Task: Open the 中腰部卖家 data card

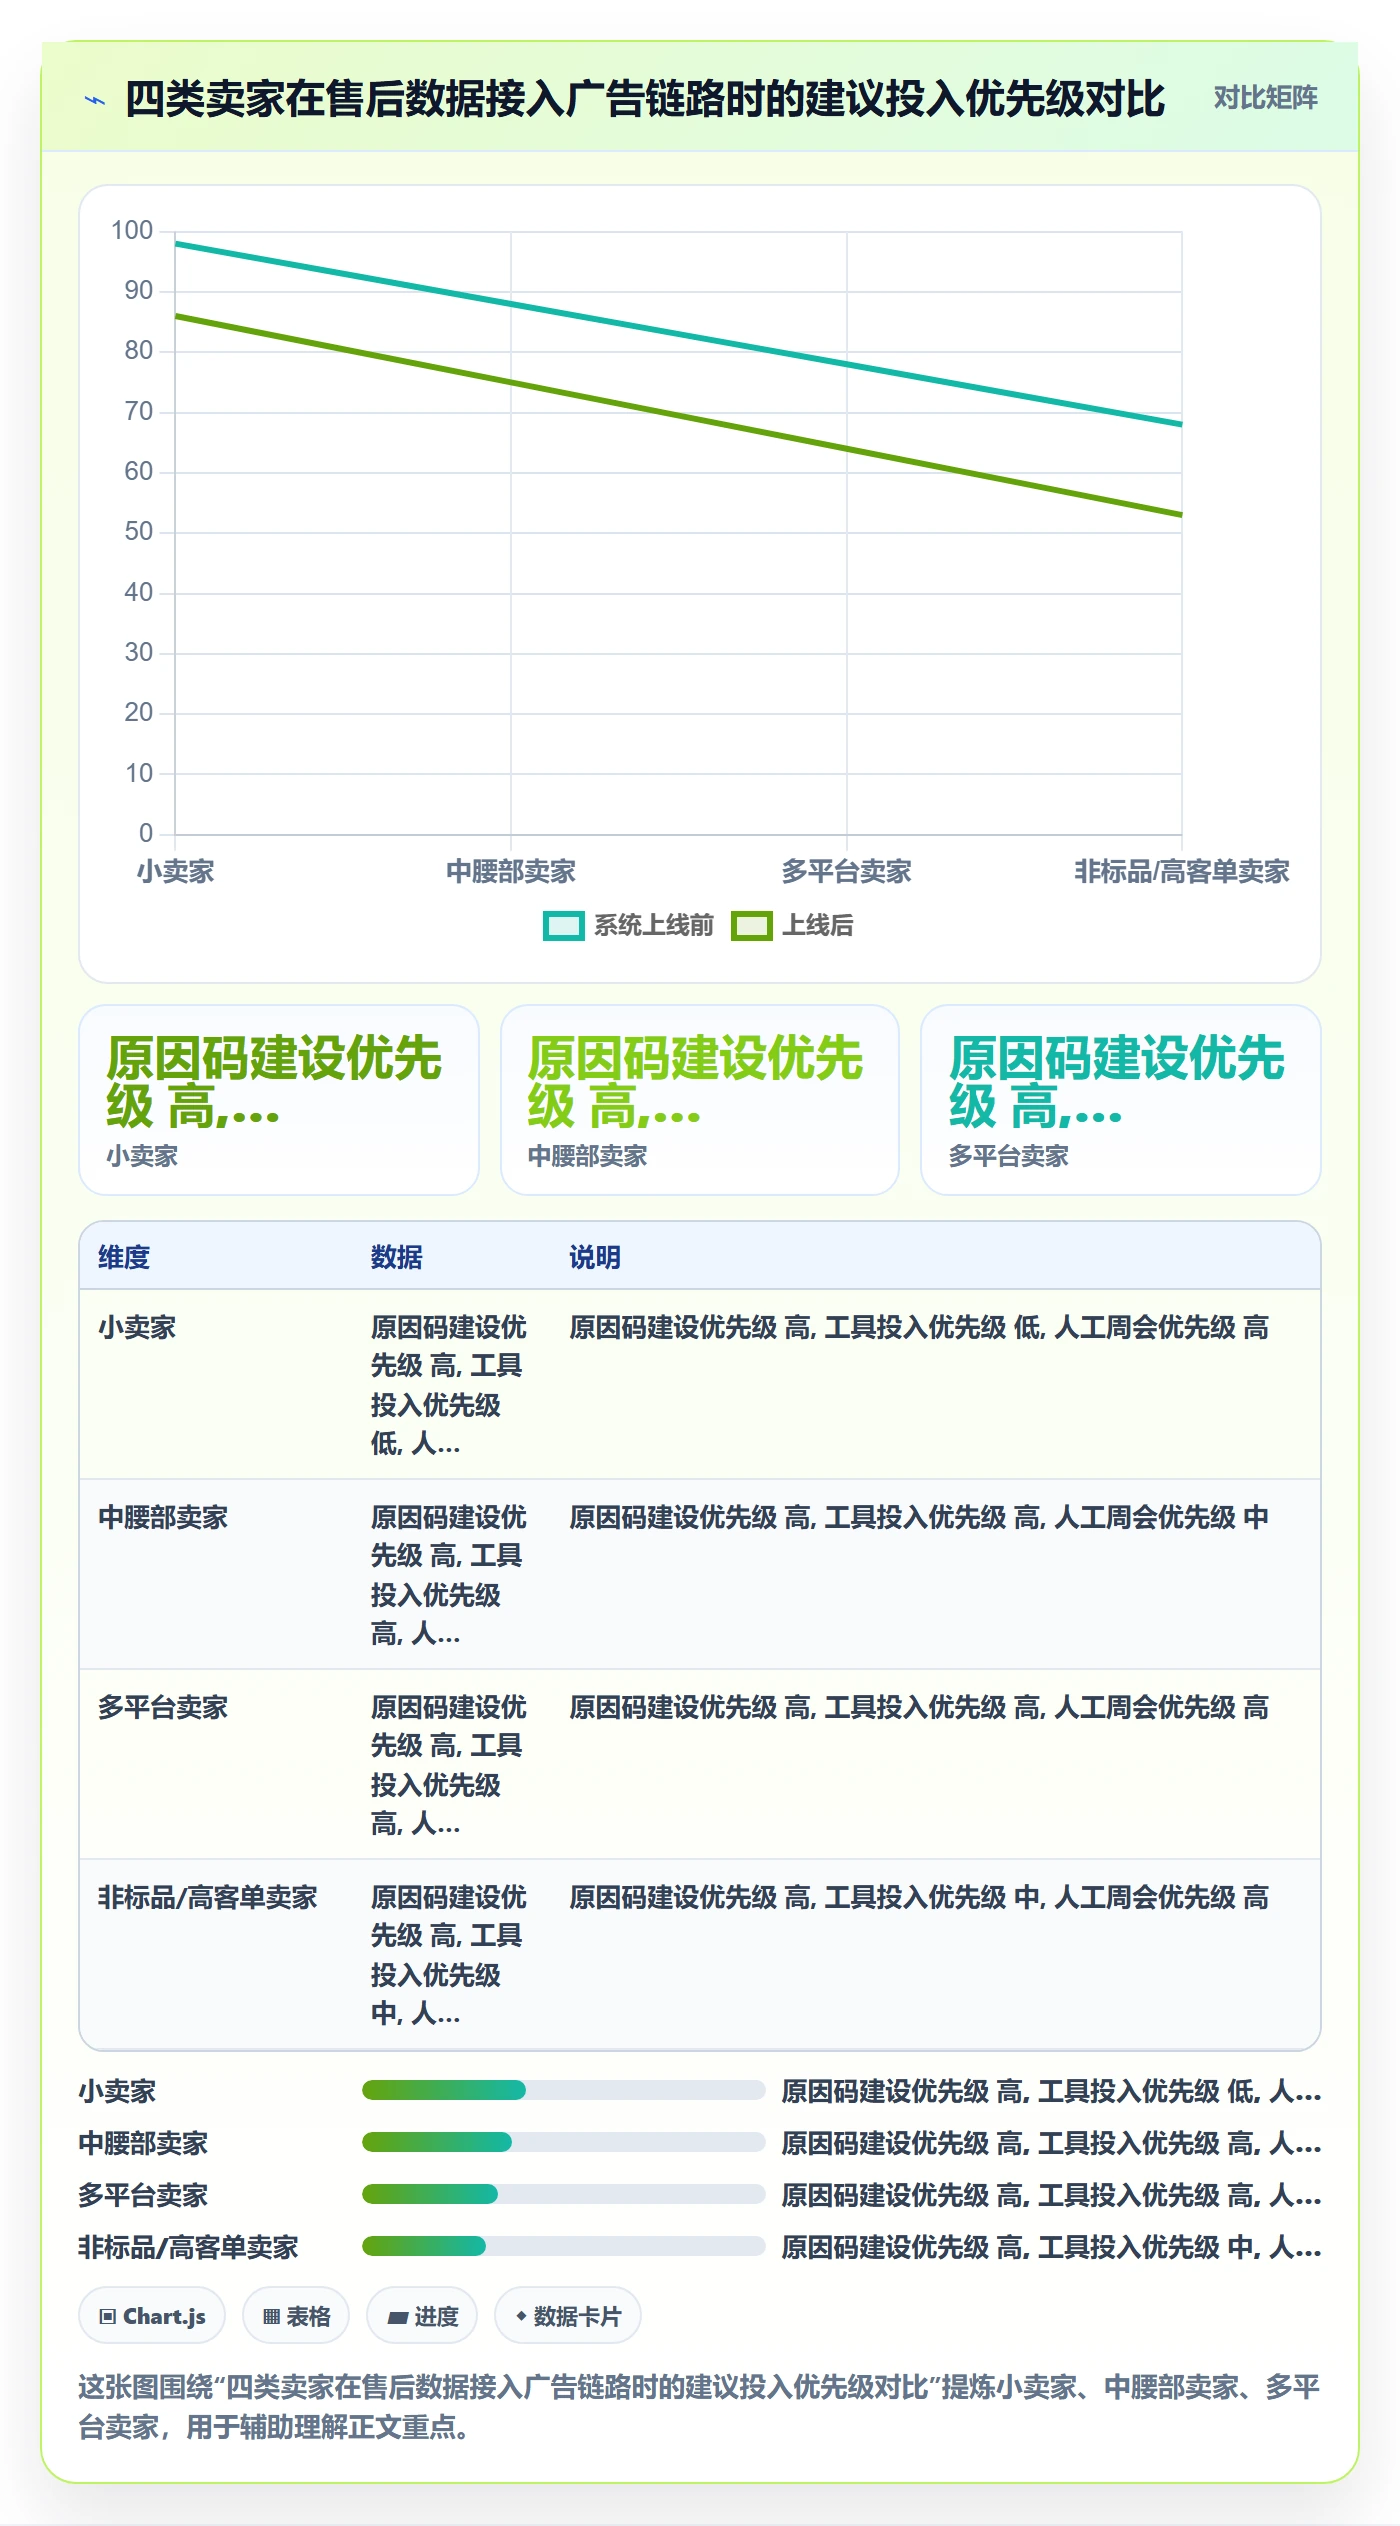Action: 700,1100
